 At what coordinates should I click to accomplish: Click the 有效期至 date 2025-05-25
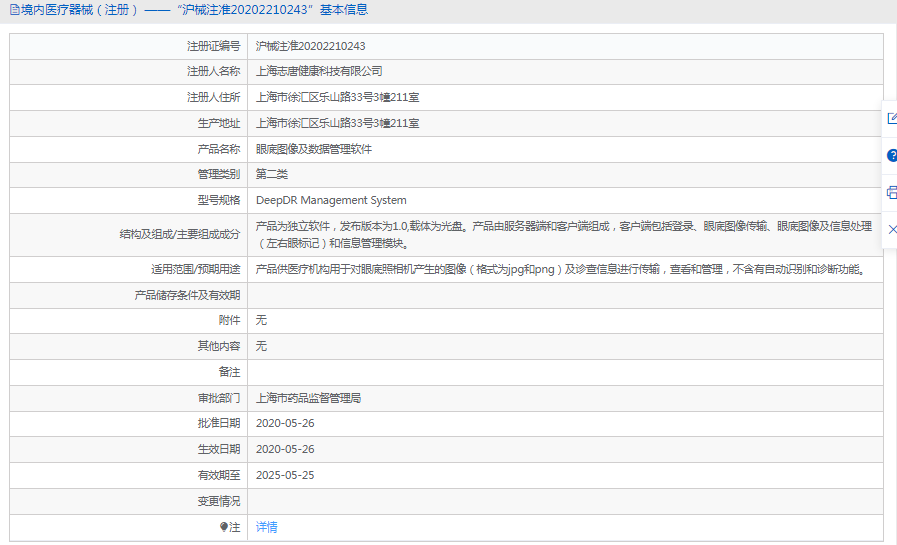285,475
